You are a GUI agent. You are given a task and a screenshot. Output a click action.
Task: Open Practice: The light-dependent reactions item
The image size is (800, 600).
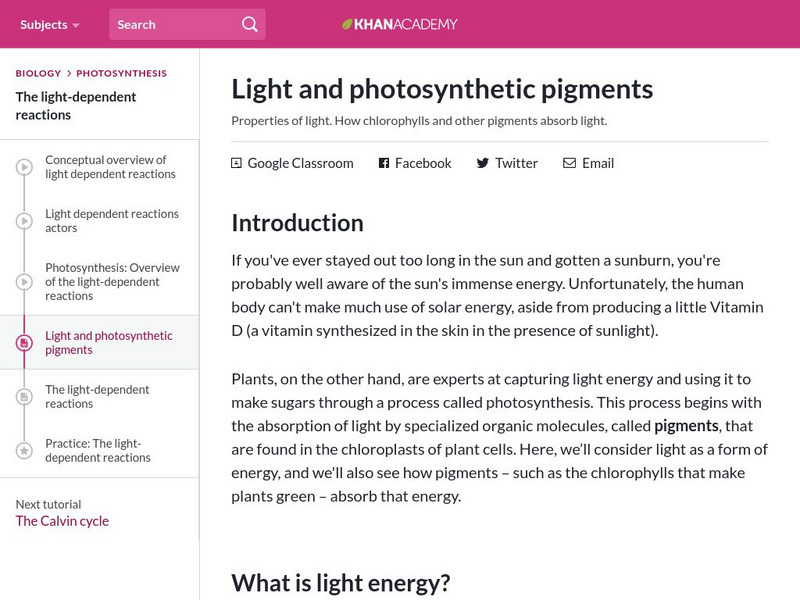click(98, 451)
